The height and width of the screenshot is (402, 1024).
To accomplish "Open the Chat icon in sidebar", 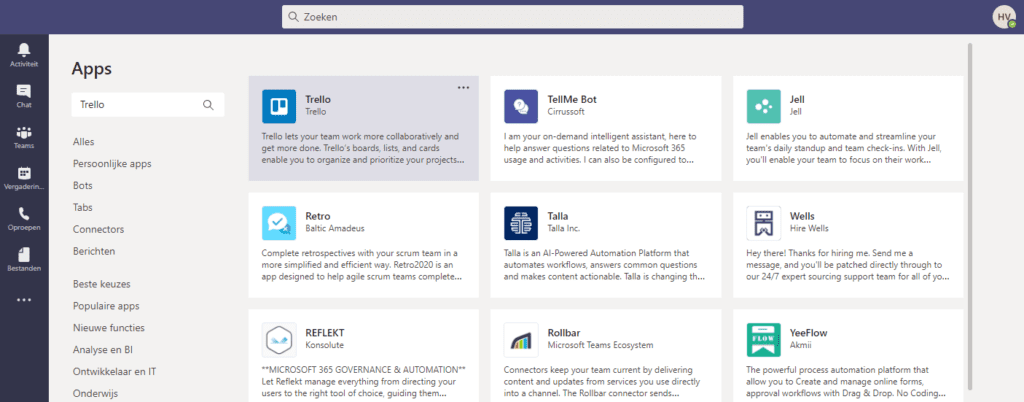I will 24,91.
